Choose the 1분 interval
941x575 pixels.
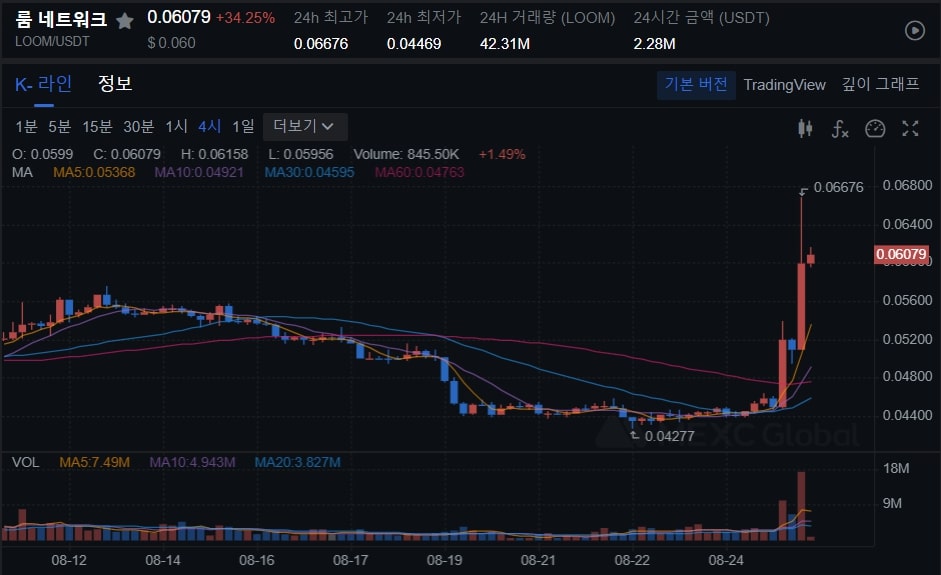point(26,127)
